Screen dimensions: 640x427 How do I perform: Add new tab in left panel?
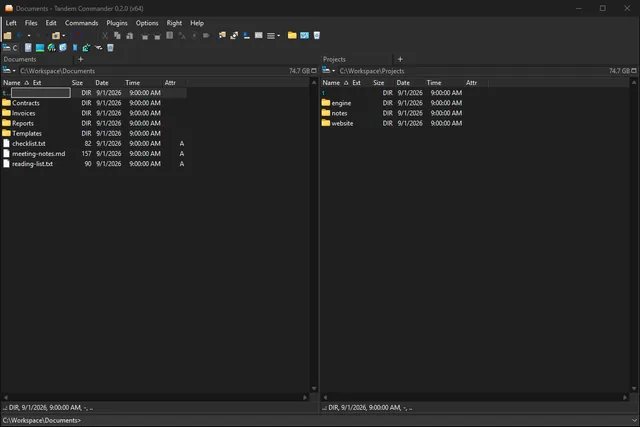point(81,59)
